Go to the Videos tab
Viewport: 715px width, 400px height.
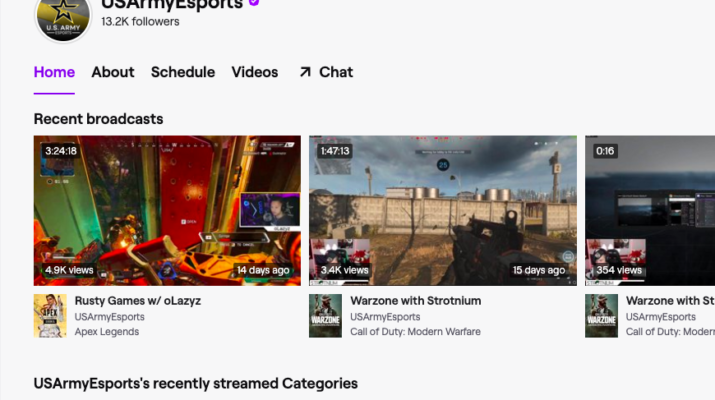pos(254,72)
